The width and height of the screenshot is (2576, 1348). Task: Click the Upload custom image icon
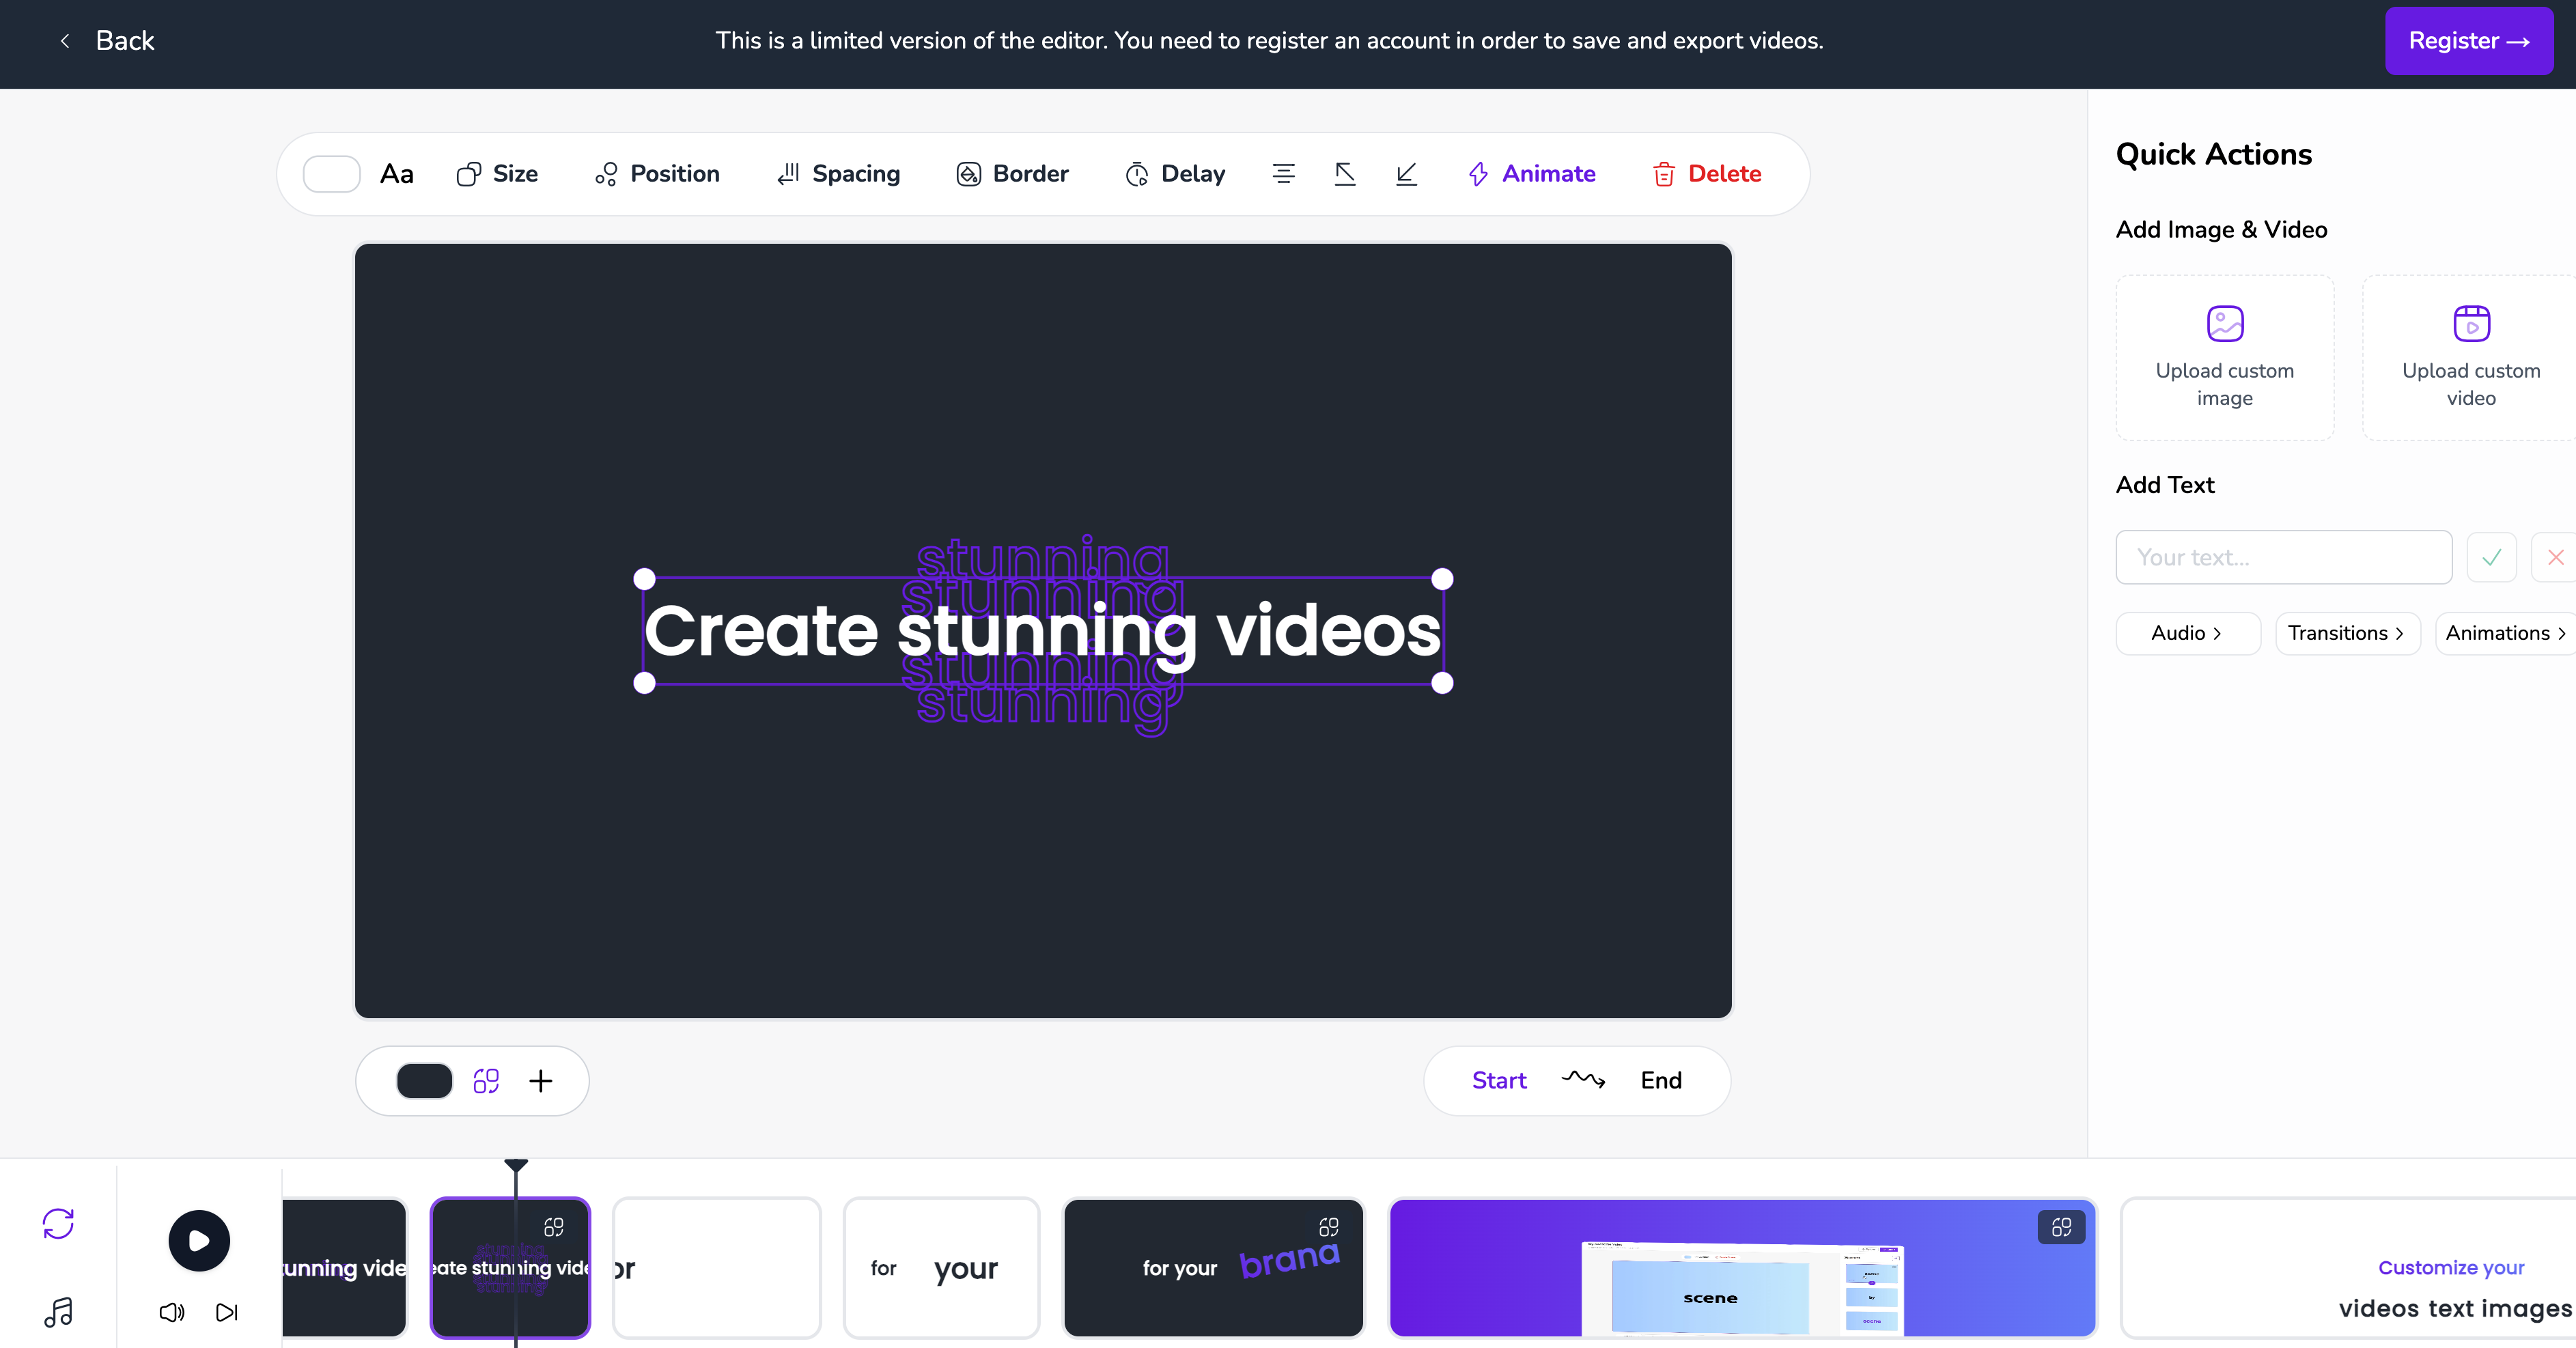coord(2224,324)
